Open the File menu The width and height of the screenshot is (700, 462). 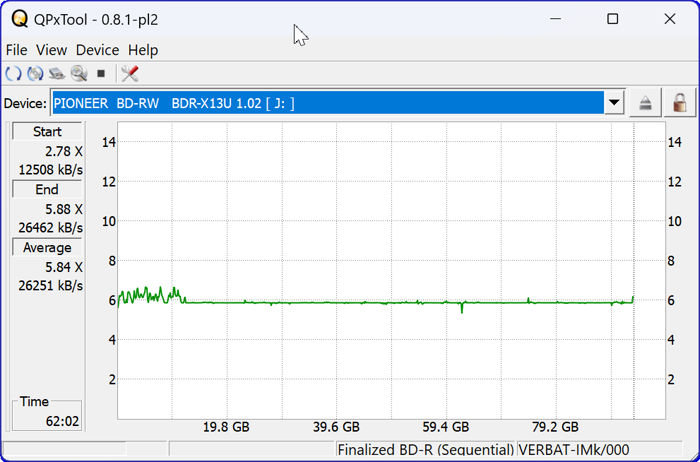[x=17, y=50]
